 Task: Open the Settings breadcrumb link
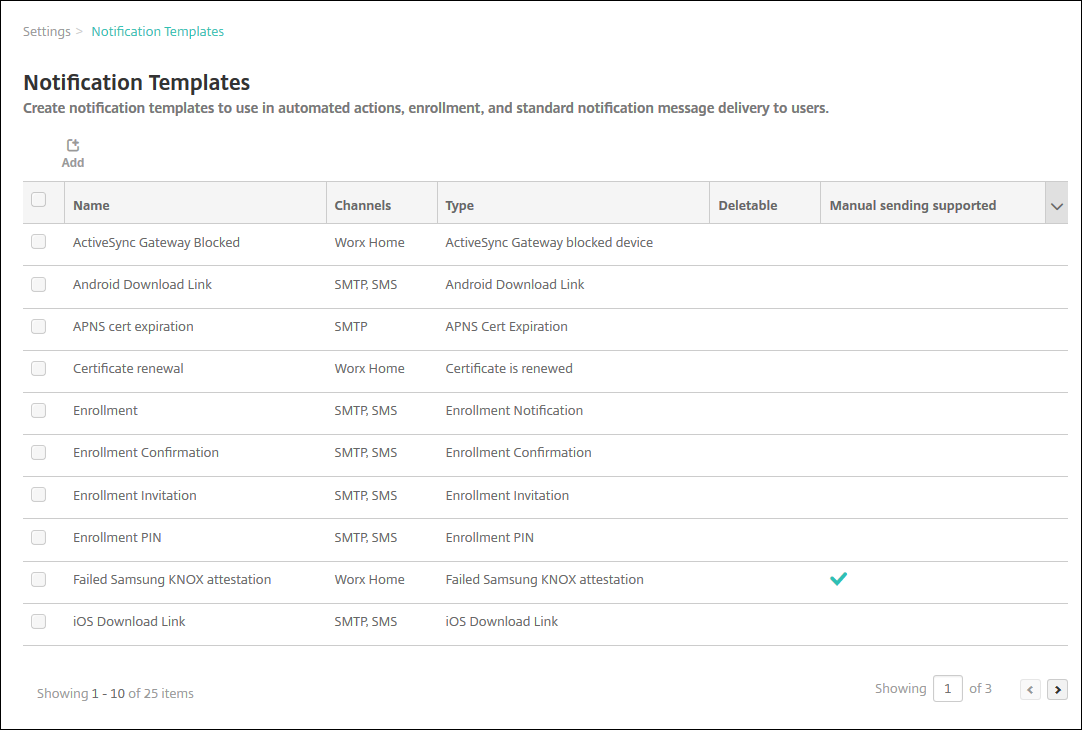tap(47, 31)
